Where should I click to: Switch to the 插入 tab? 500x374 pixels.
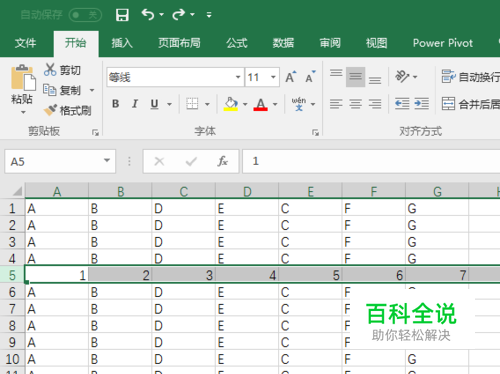click(122, 43)
